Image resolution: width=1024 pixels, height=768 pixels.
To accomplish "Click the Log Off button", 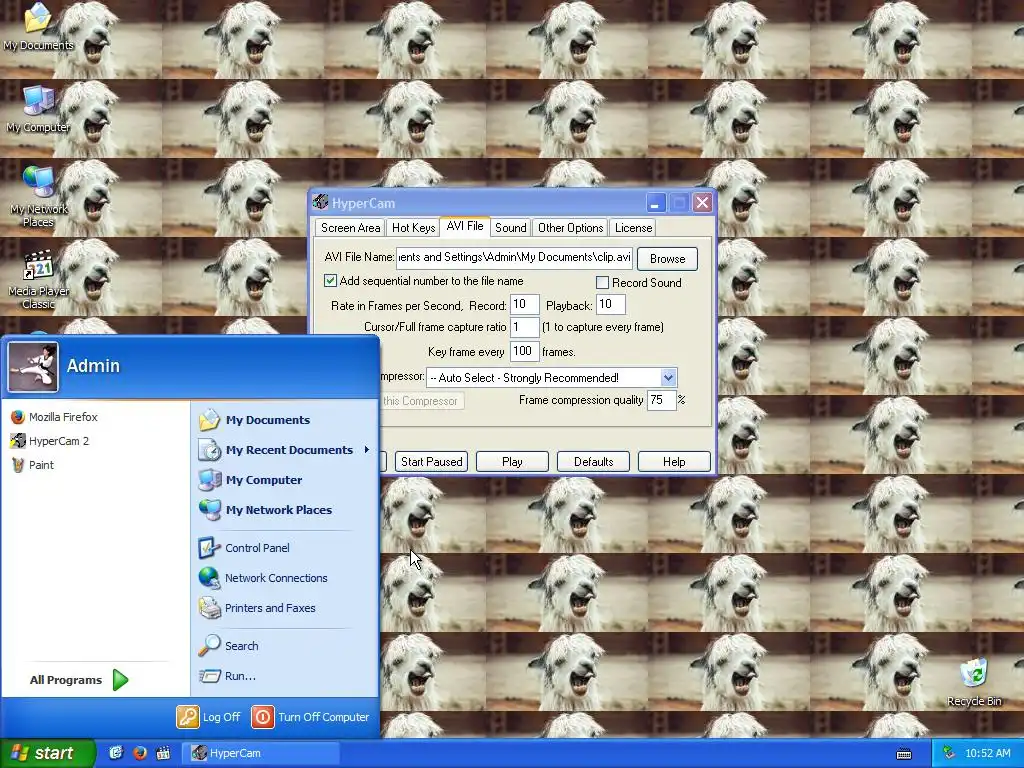I will point(209,717).
